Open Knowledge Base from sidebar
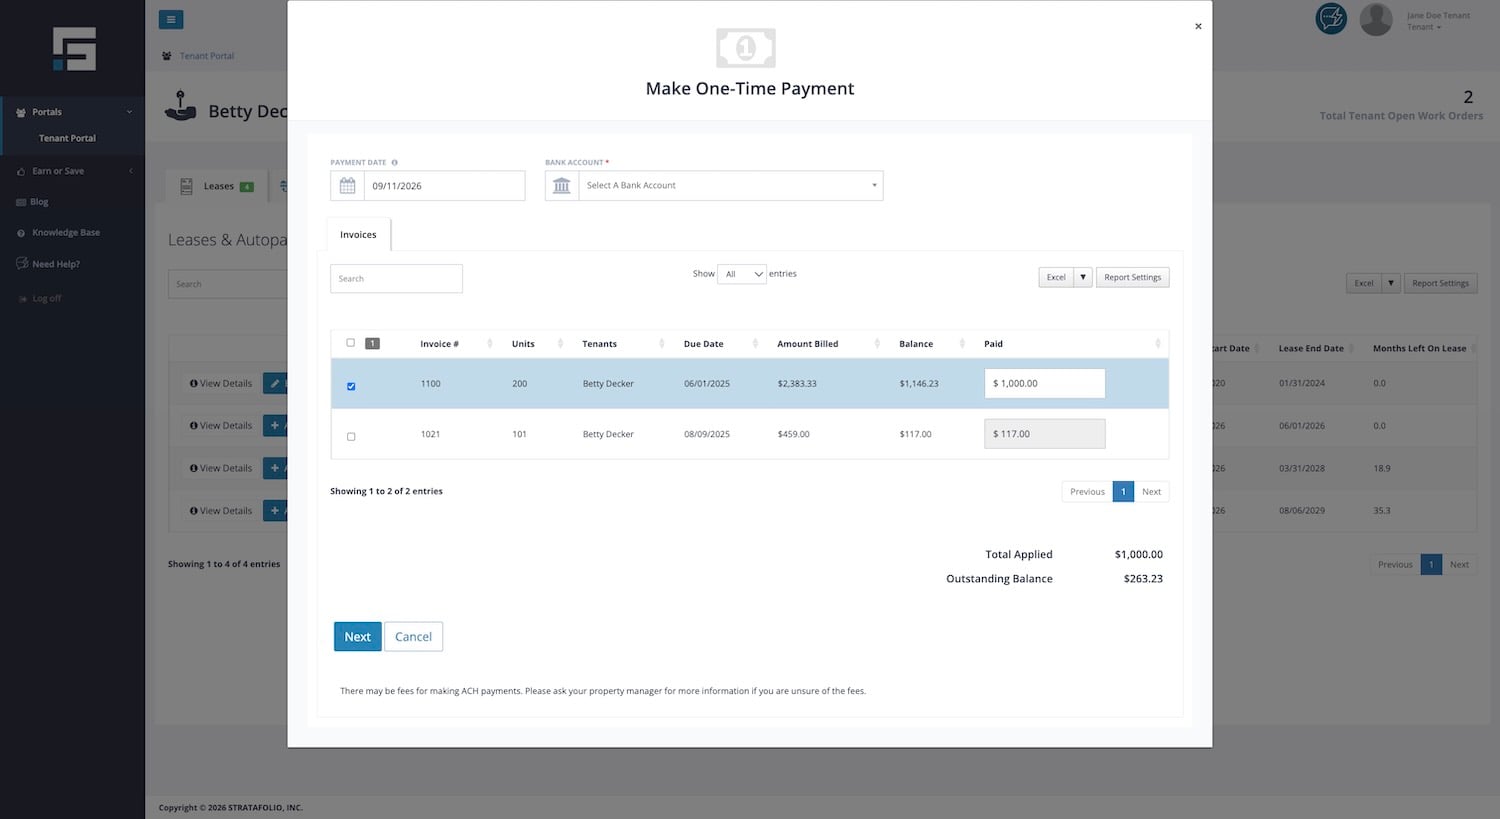The image size is (1500, 819). pos(66,233)
